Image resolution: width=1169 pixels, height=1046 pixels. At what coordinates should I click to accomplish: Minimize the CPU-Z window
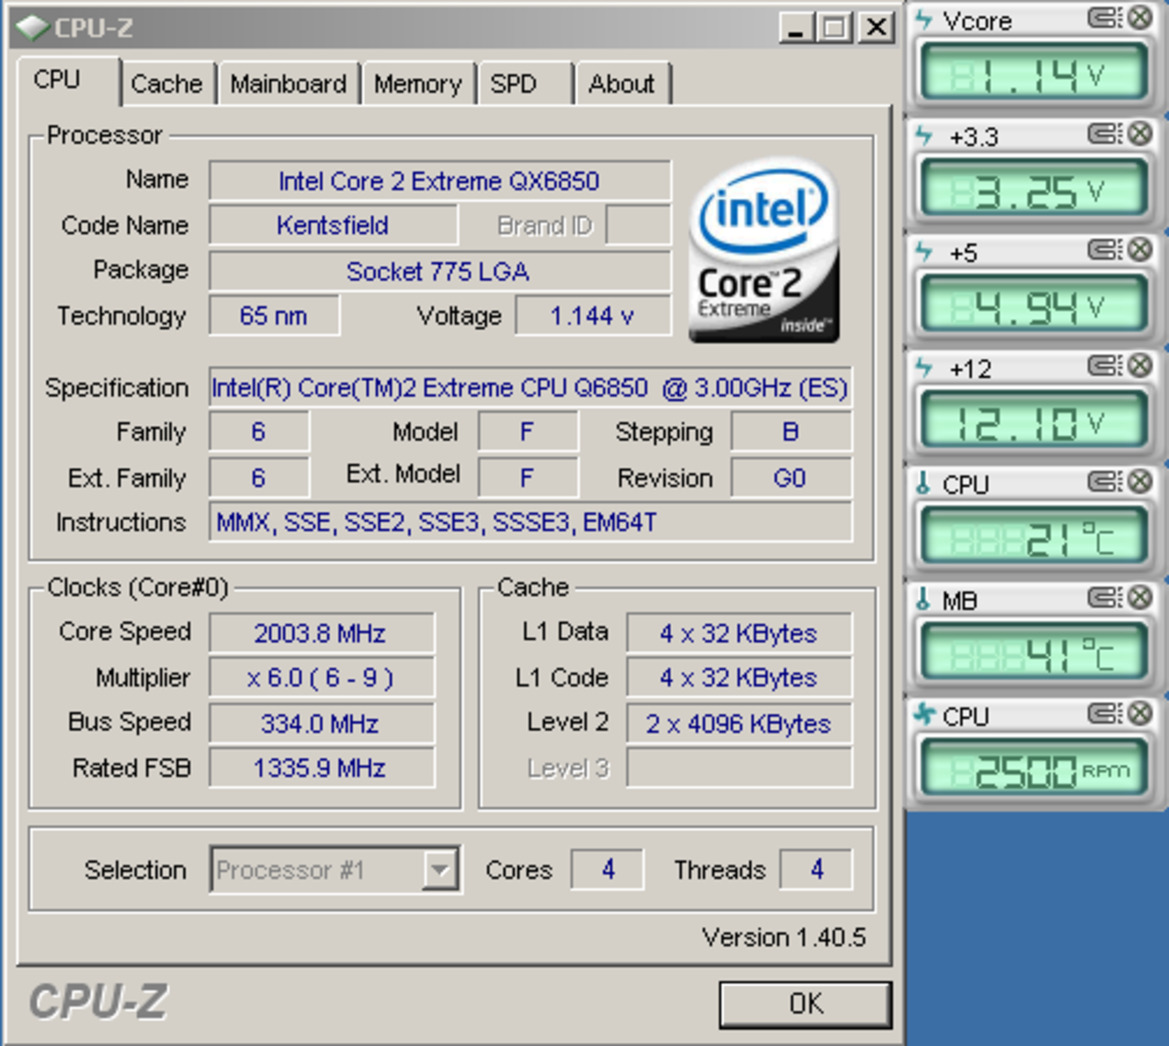(x=796, y=28)
